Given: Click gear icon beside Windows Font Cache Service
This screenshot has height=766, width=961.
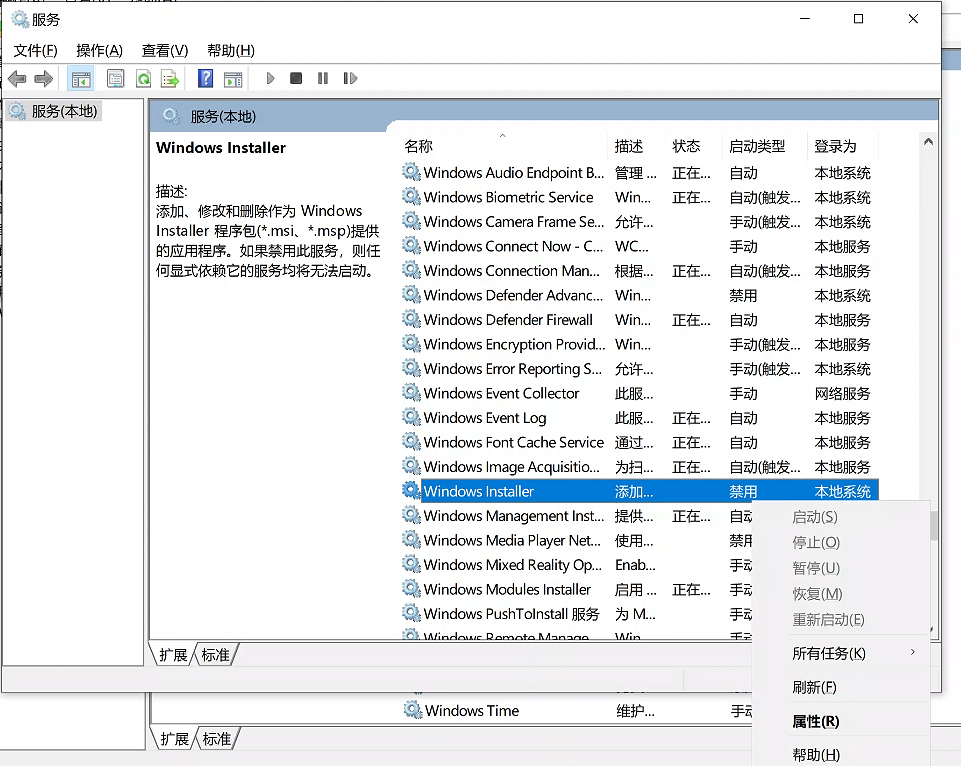Looking at the screenshot, I should (411, 441).
